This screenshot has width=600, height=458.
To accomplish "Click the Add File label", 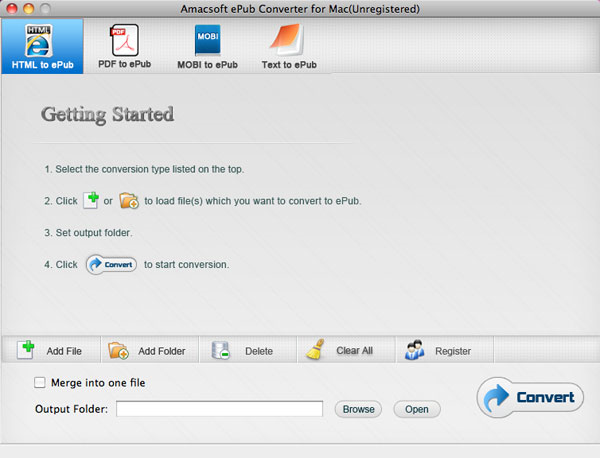I will (x=64, y=351).
